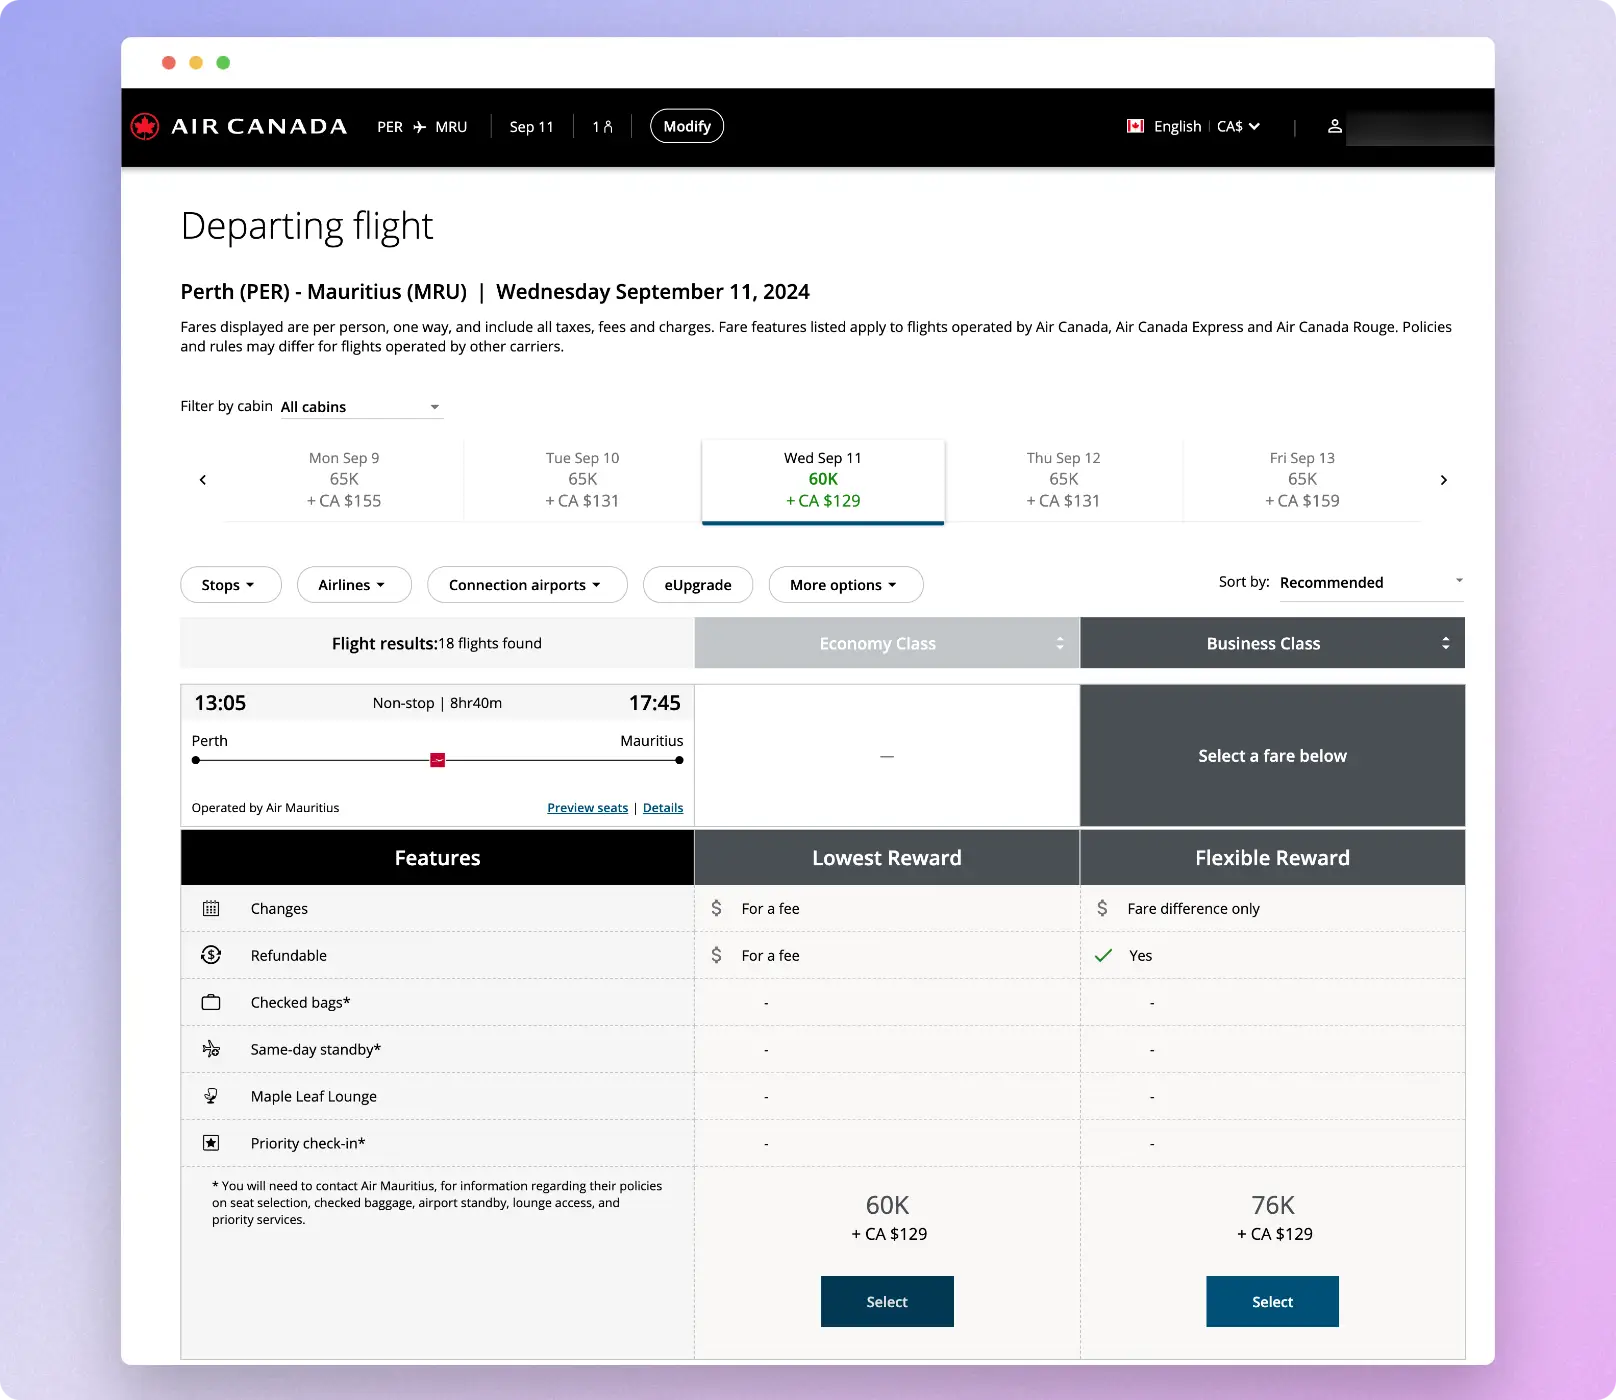
Task: Click the Modify search button
Action: 687,126
